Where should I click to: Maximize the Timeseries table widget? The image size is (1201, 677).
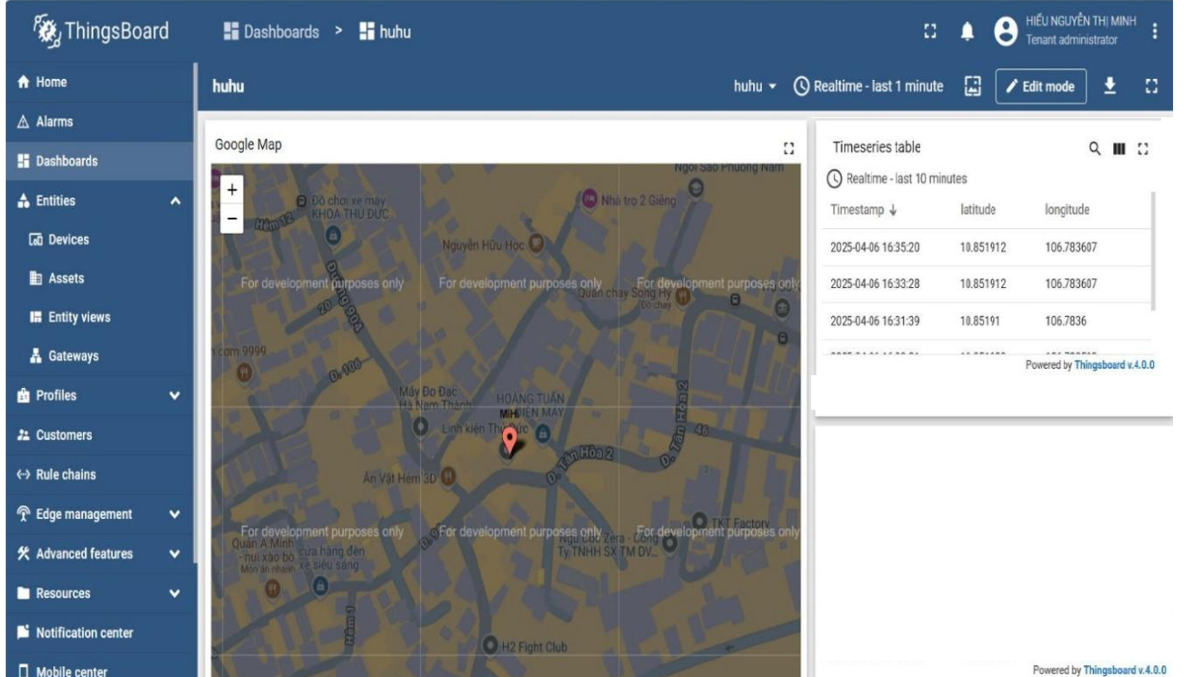pyautogui.click(x=1143, y=149)
